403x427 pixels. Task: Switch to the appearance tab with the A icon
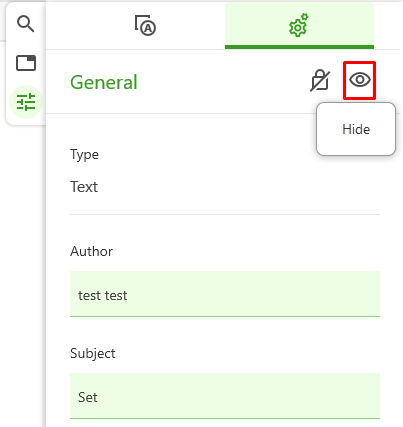(x=145, y=25)
